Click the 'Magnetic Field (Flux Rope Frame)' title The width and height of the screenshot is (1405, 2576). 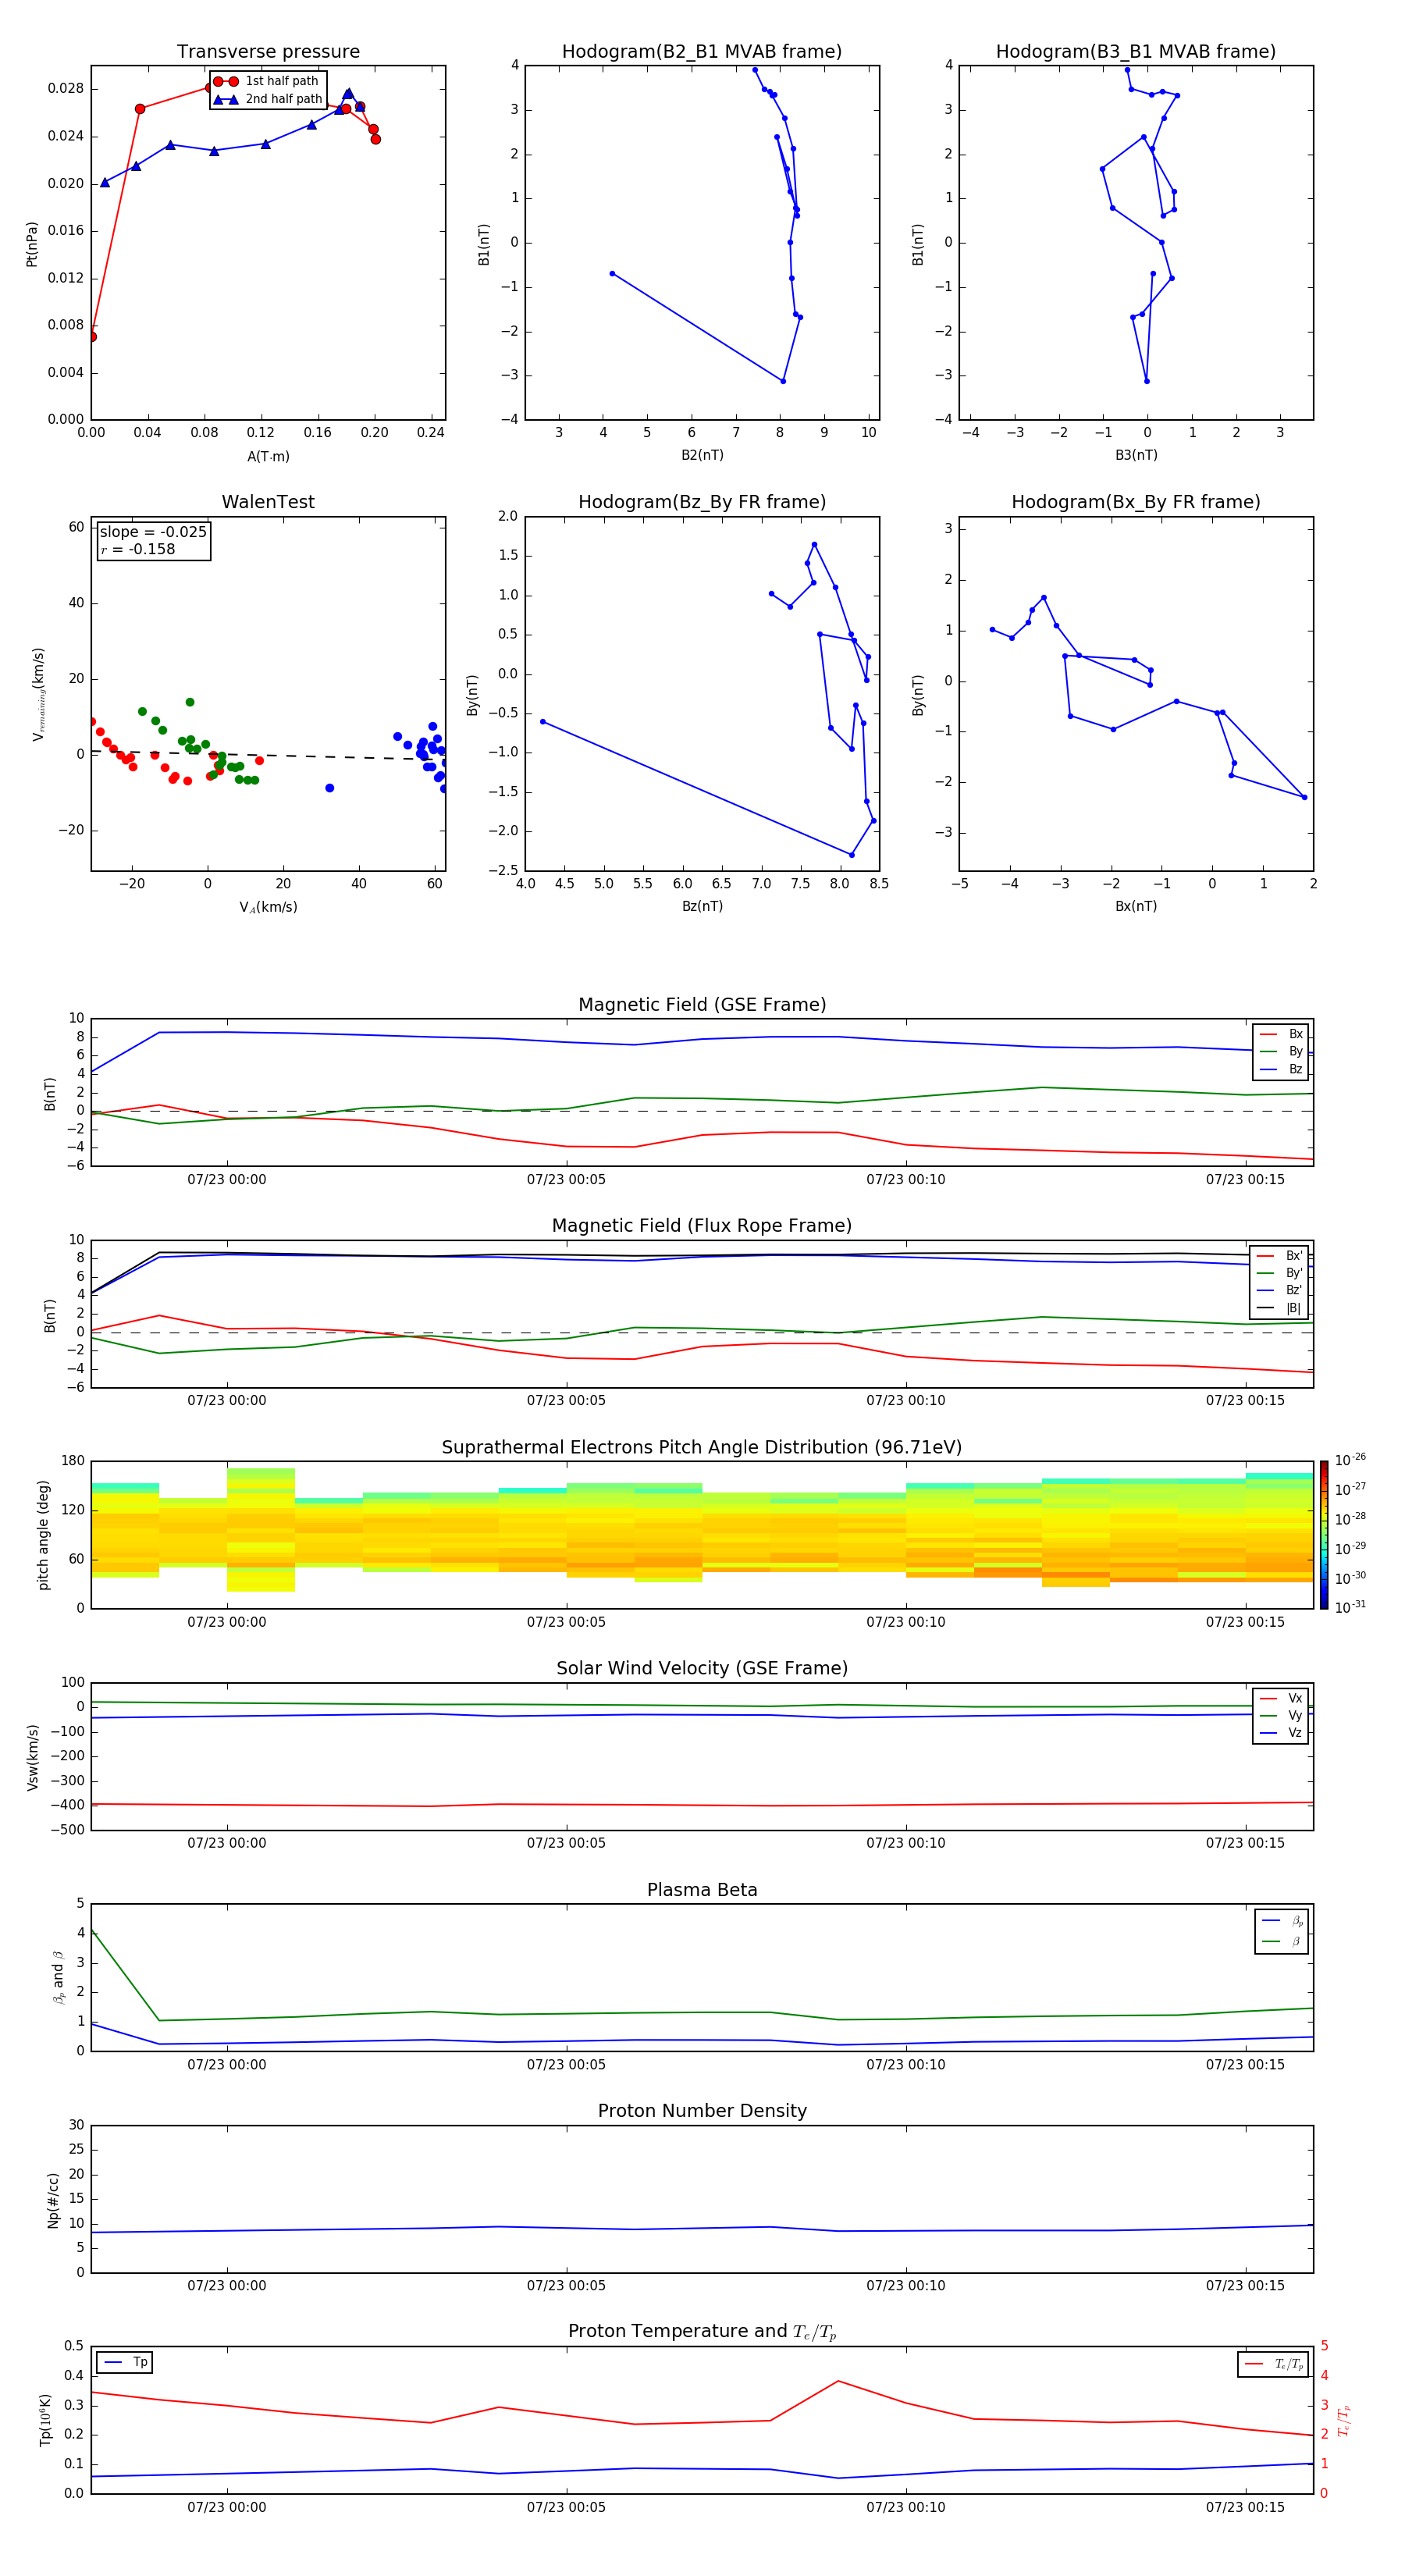(x=702, y=1226)
